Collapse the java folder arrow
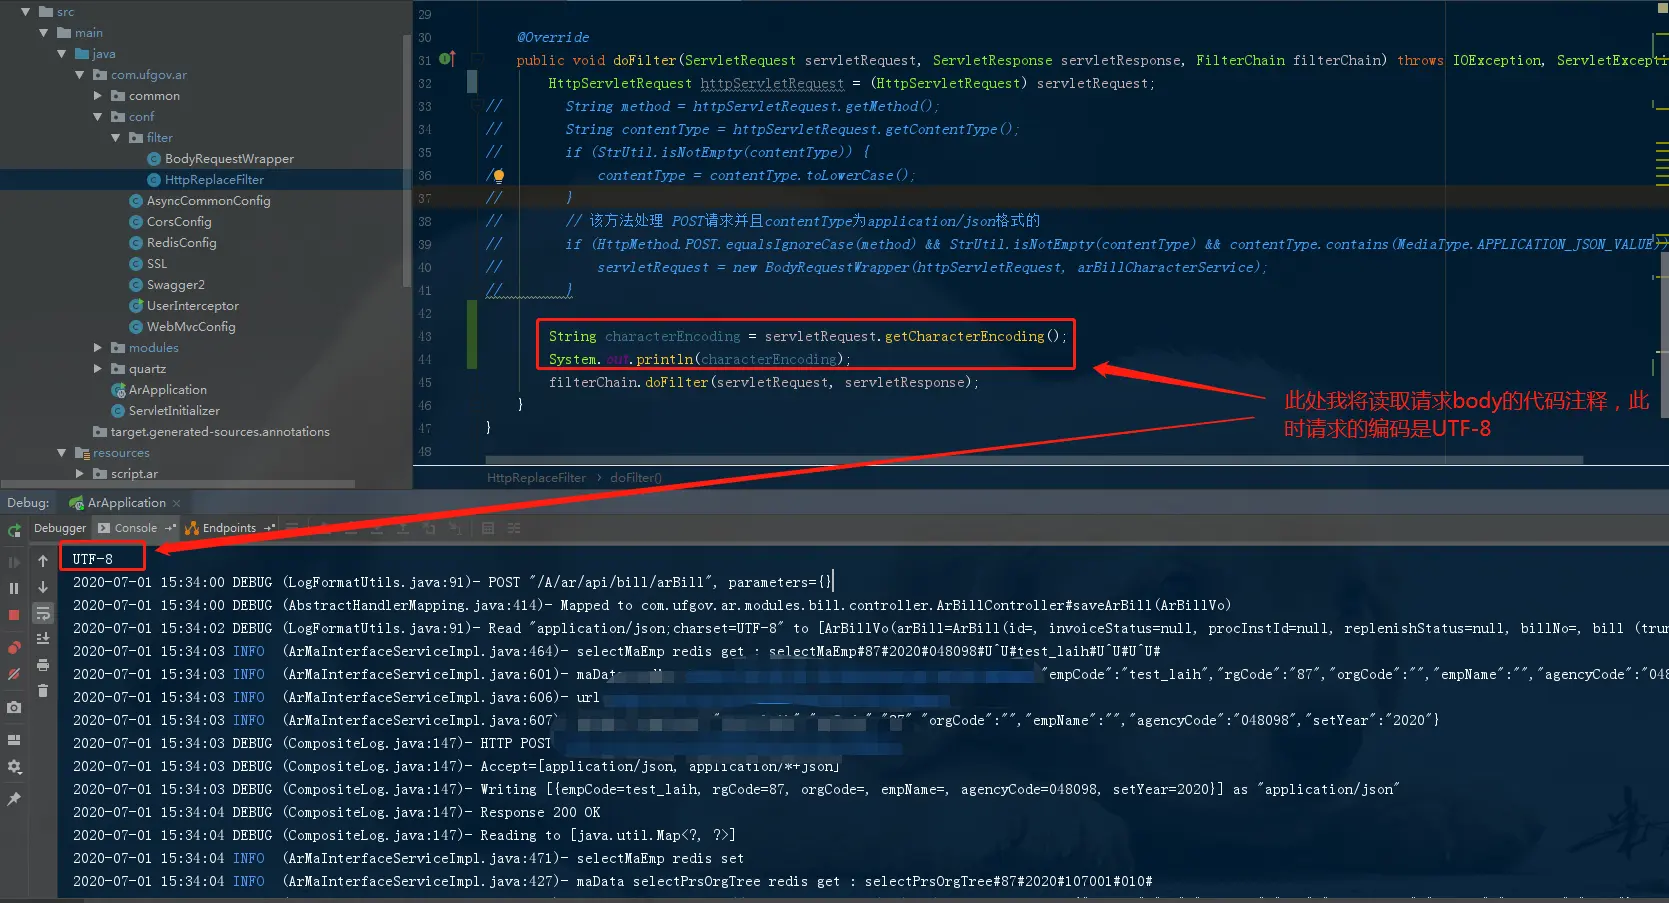The width and height of the screenshot is (1669, 903). click(62, 54)
